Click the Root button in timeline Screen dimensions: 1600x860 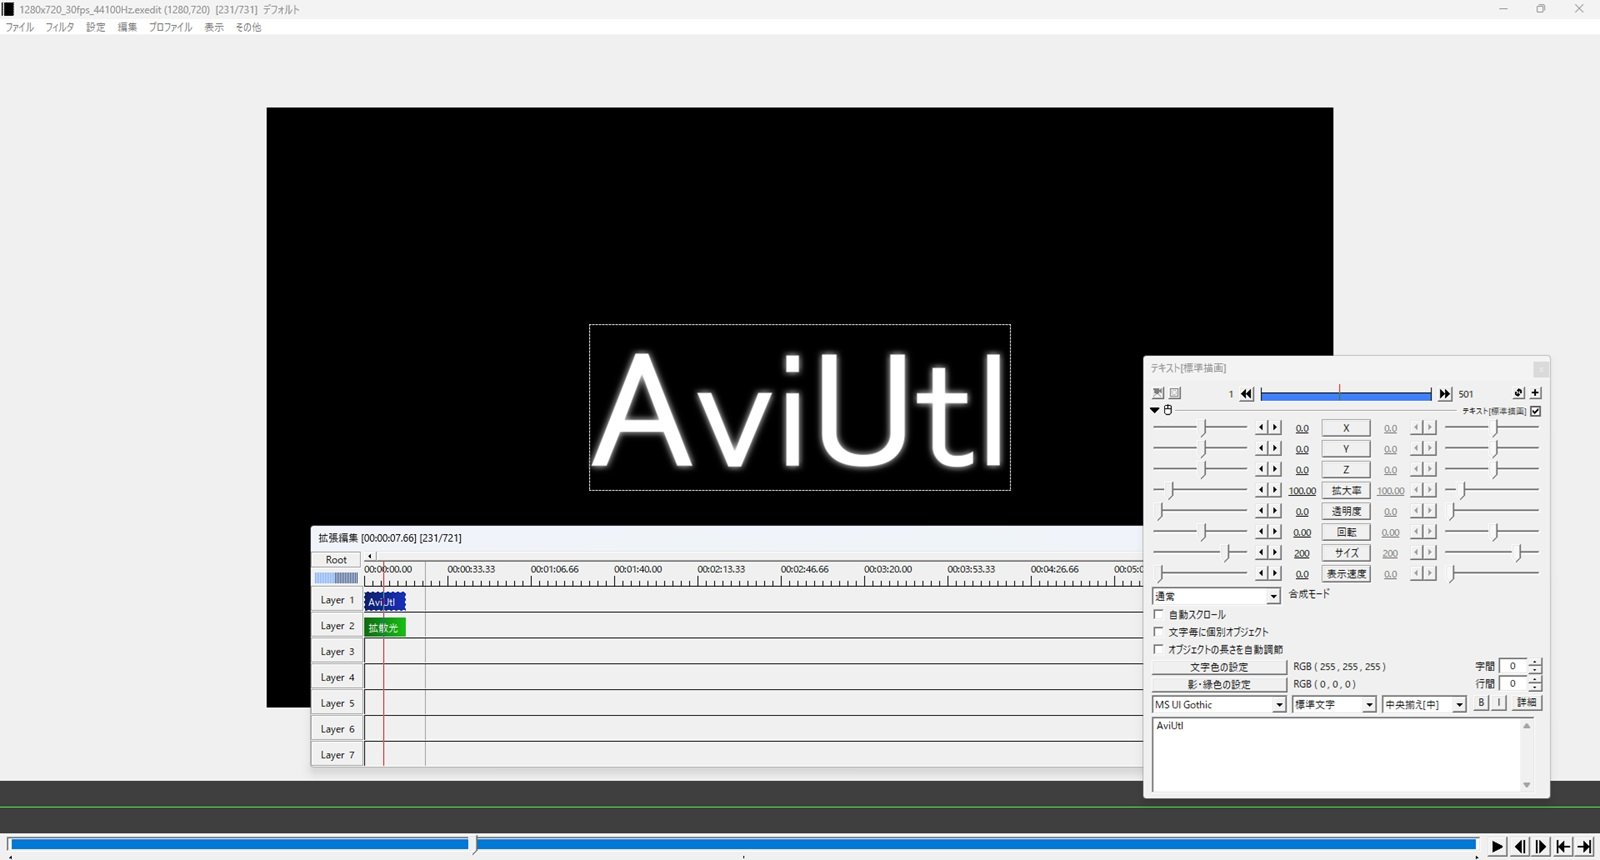(x=337, y=560)
